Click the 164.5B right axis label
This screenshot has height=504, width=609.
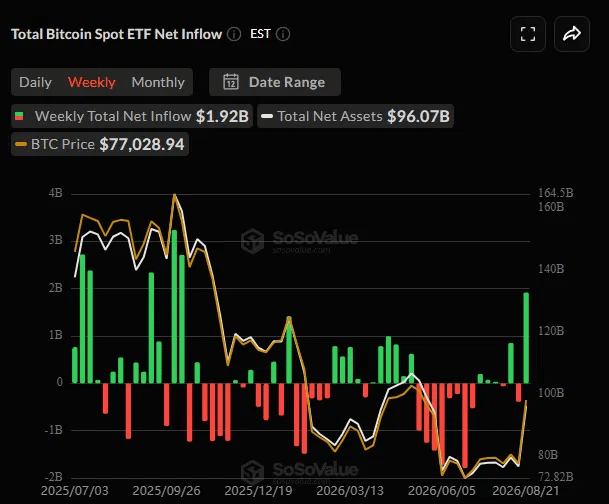click(x=555, y=193)
